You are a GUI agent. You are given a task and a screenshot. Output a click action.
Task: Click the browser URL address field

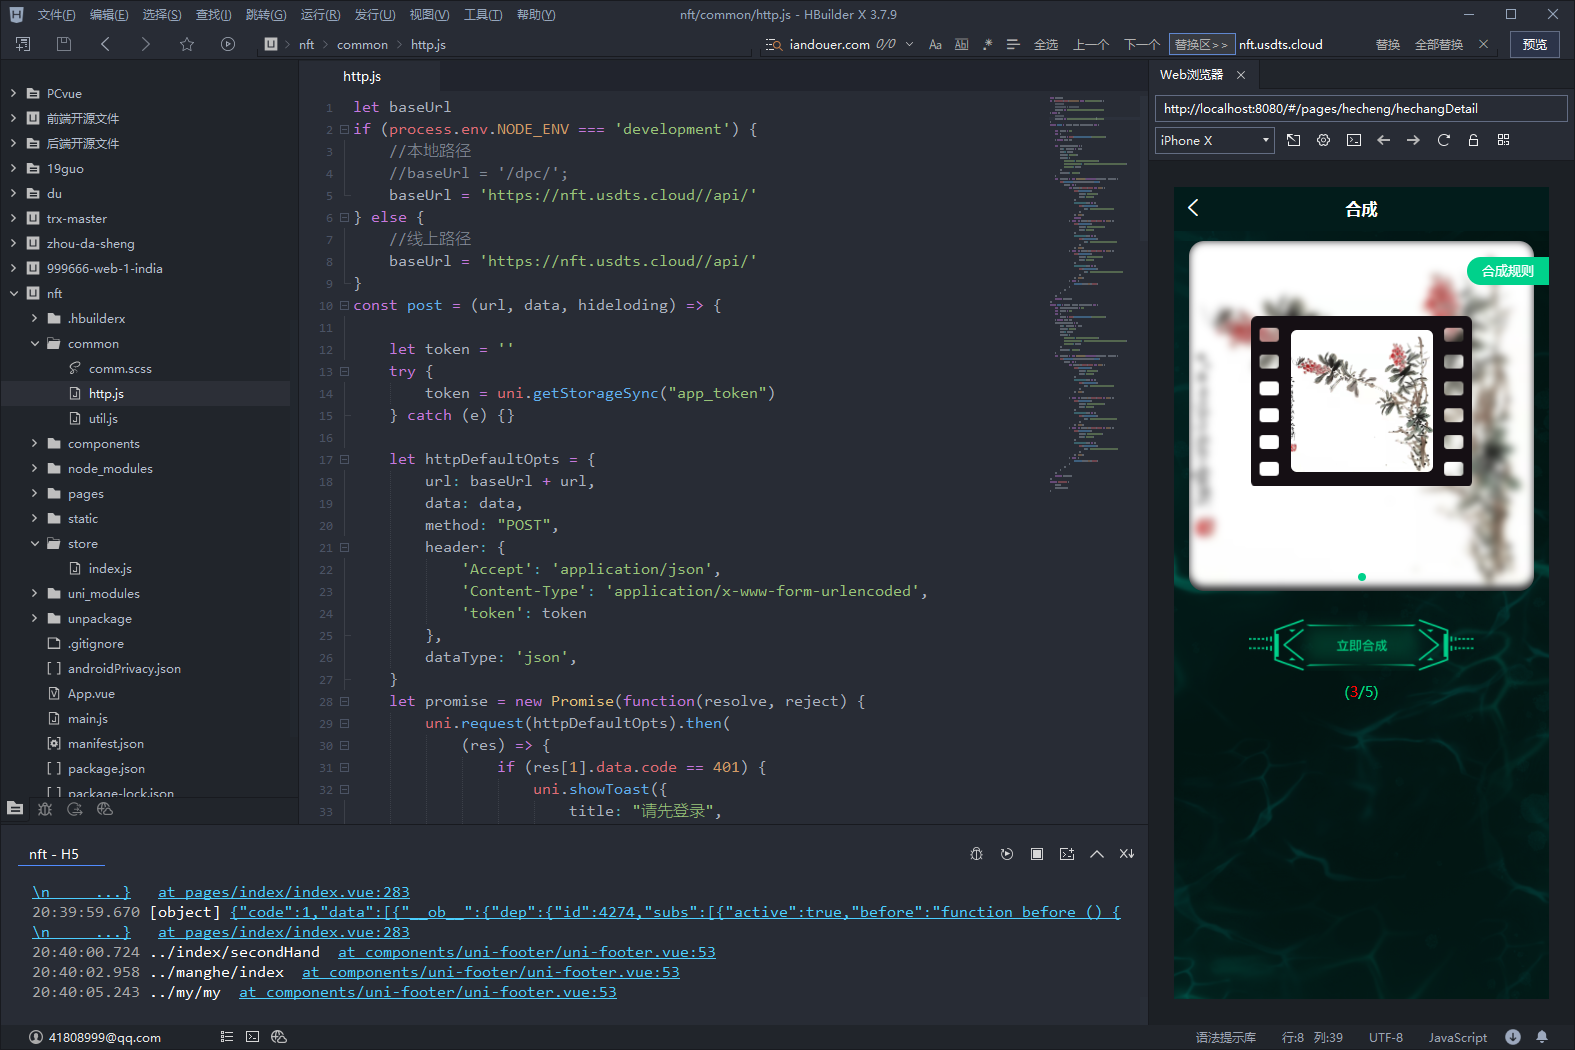(1361, 108)
